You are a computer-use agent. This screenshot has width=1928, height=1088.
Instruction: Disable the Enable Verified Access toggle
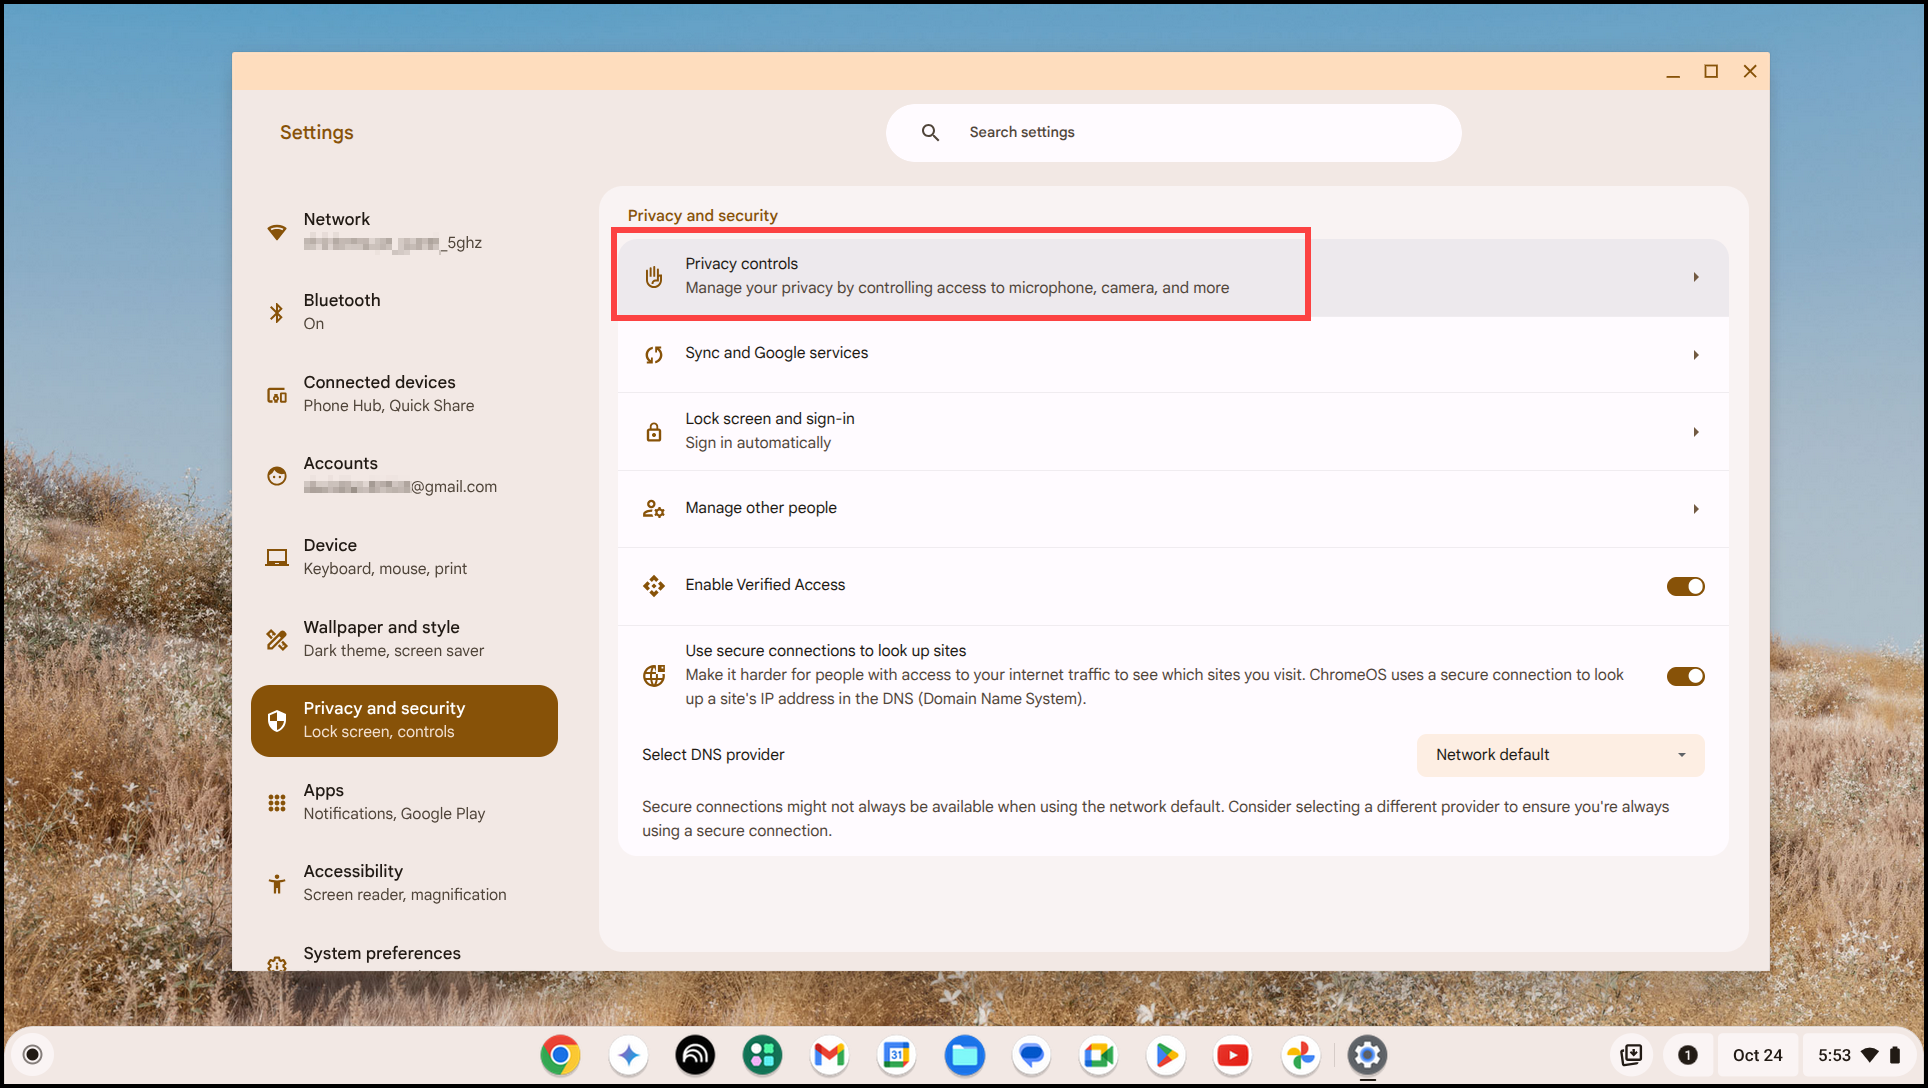(x=1686, y=586)
